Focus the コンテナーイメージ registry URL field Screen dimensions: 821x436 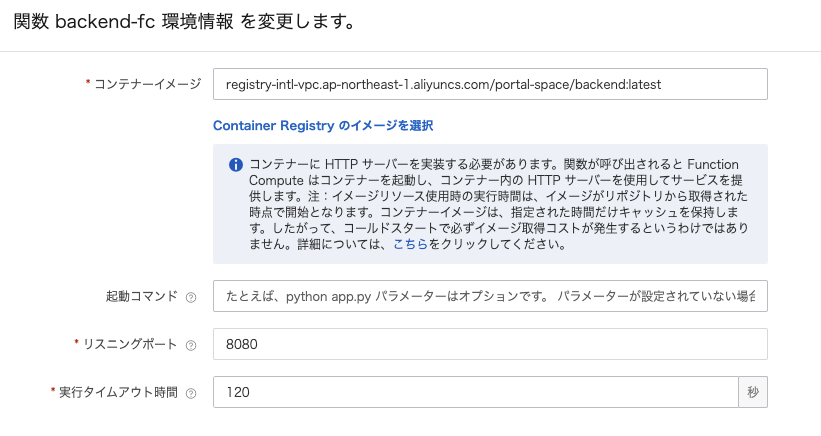tap(490, 84)
